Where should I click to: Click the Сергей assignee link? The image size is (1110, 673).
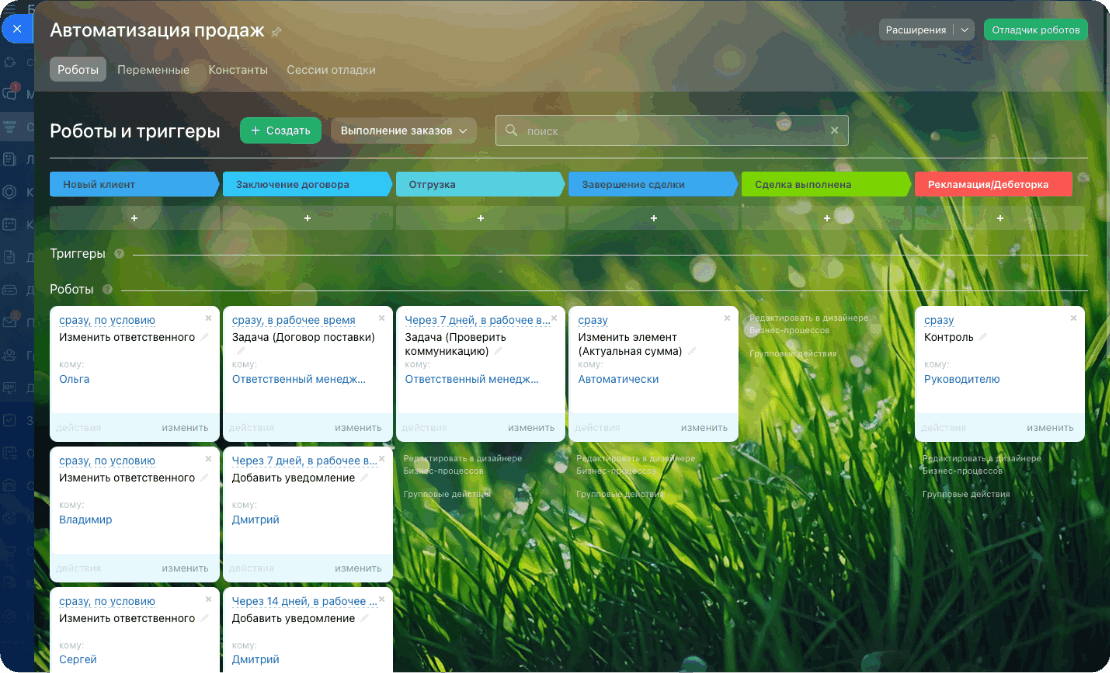pos(78,660)
